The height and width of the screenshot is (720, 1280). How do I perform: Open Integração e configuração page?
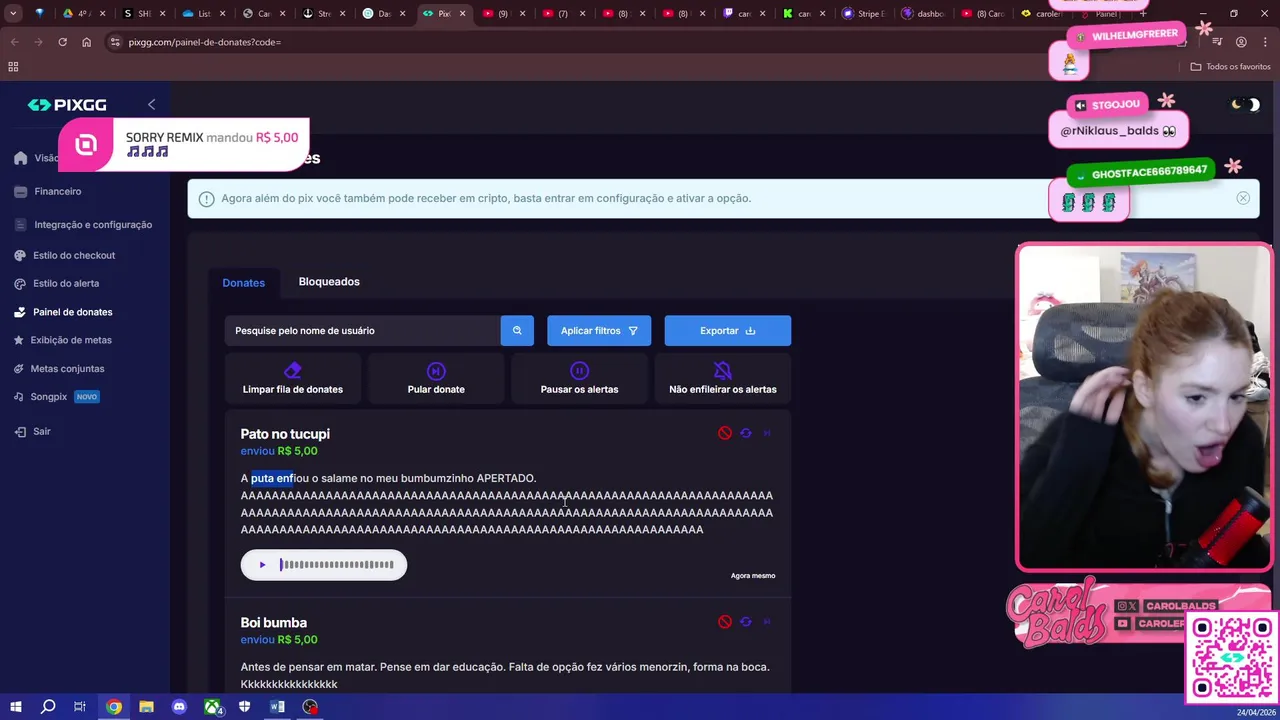[93, 225]
